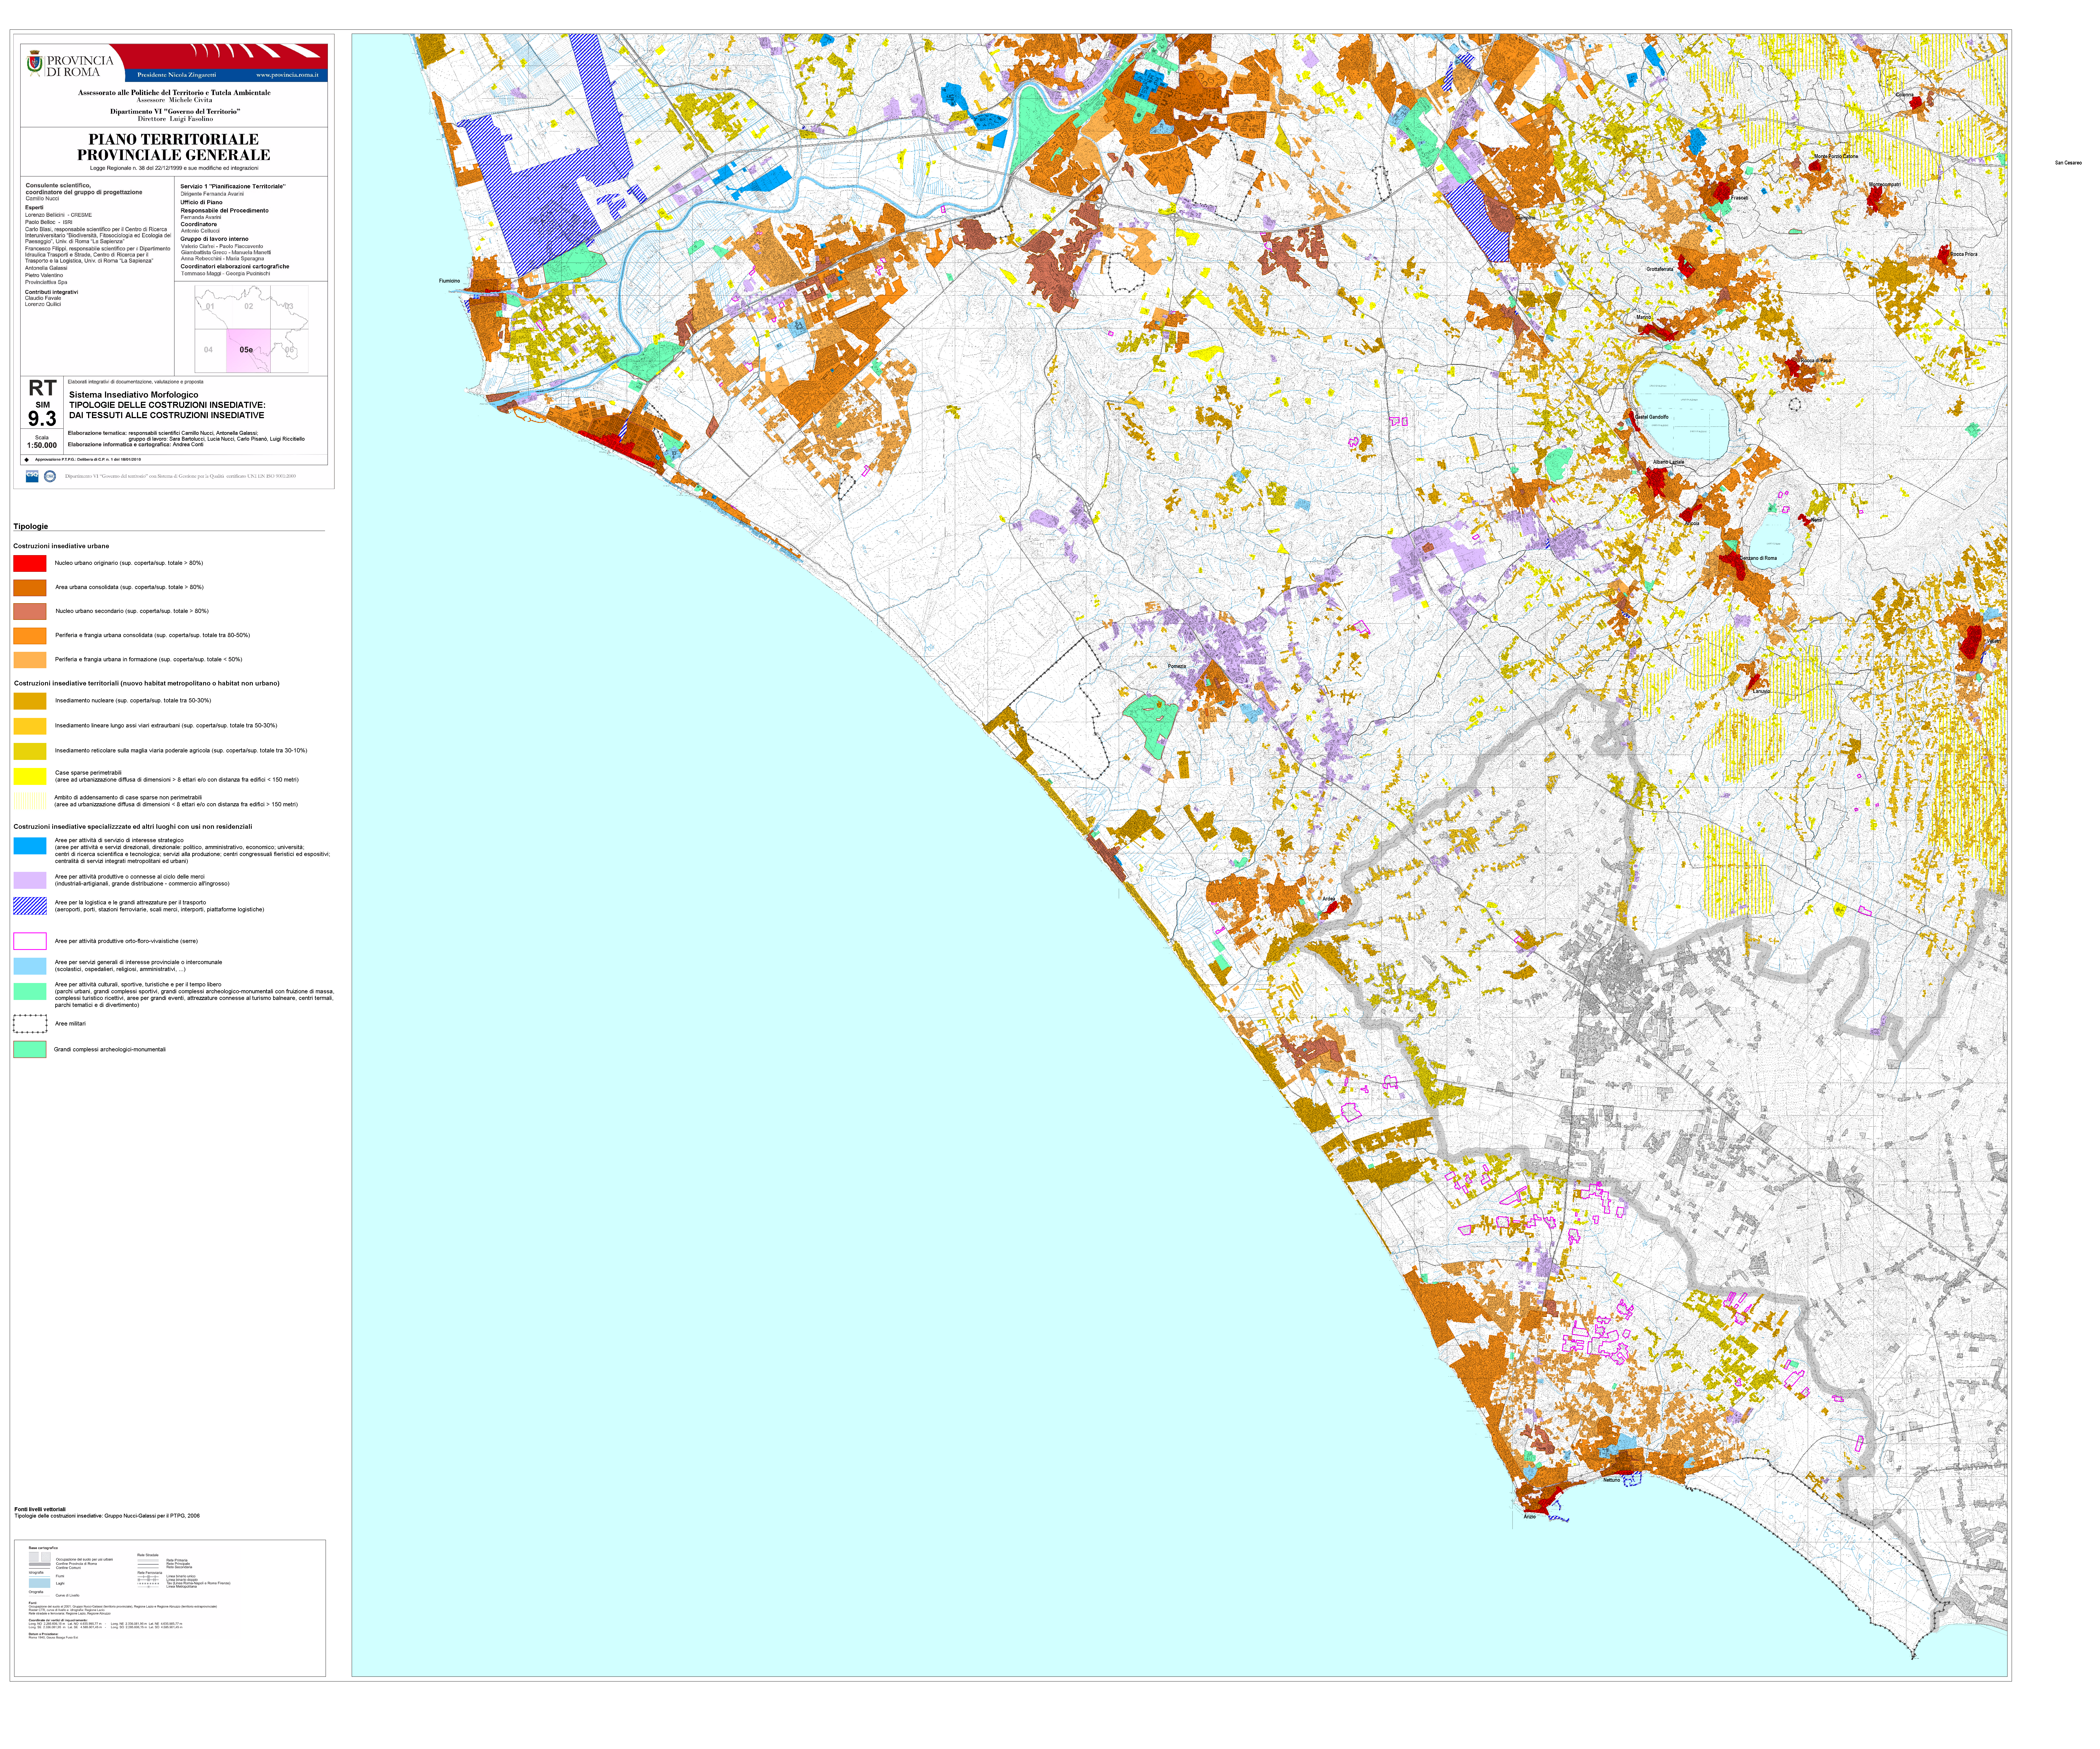Click the Pomezia town label
The height and width of the screenshot is (1749, 2100).
click(1177, 666)
